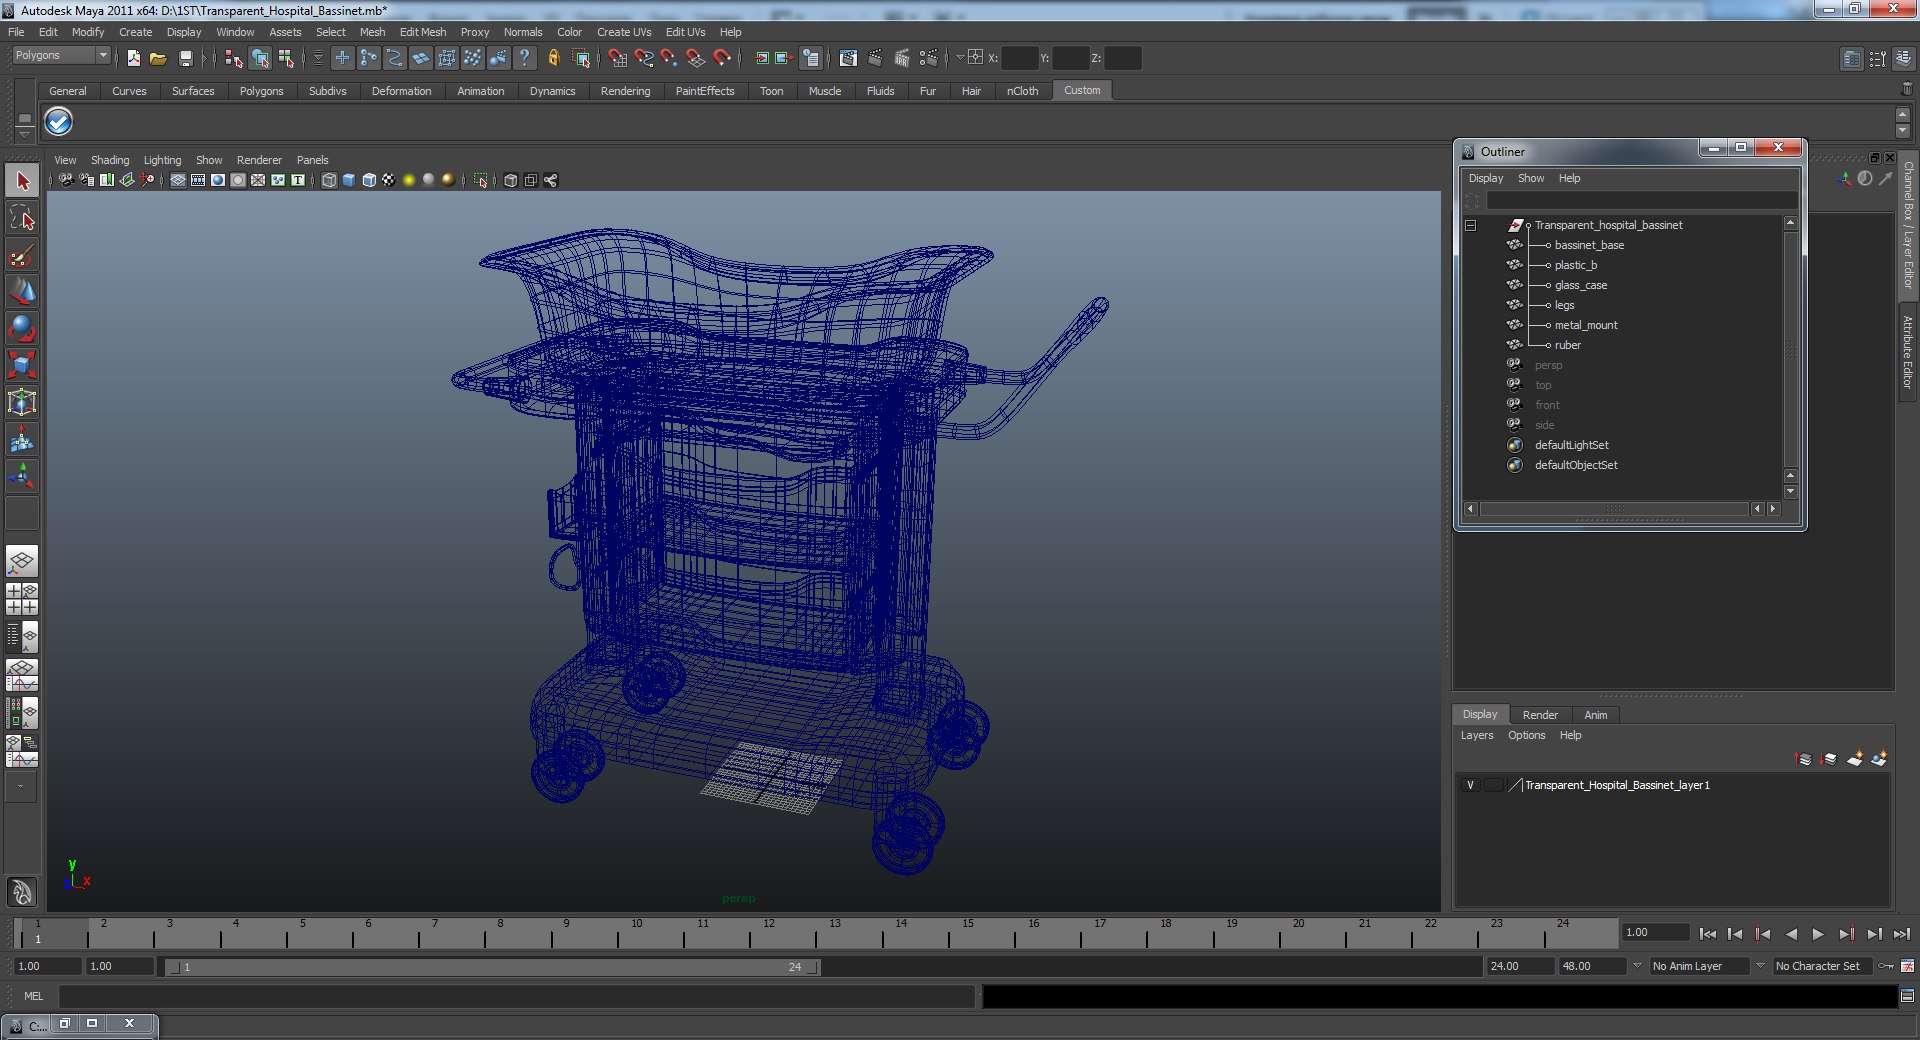This screenshot has height=1040, width=1920.
Task: Collapse Transparent_hospital_bassinet group in Outliner
Action: tap(1471, 226)
